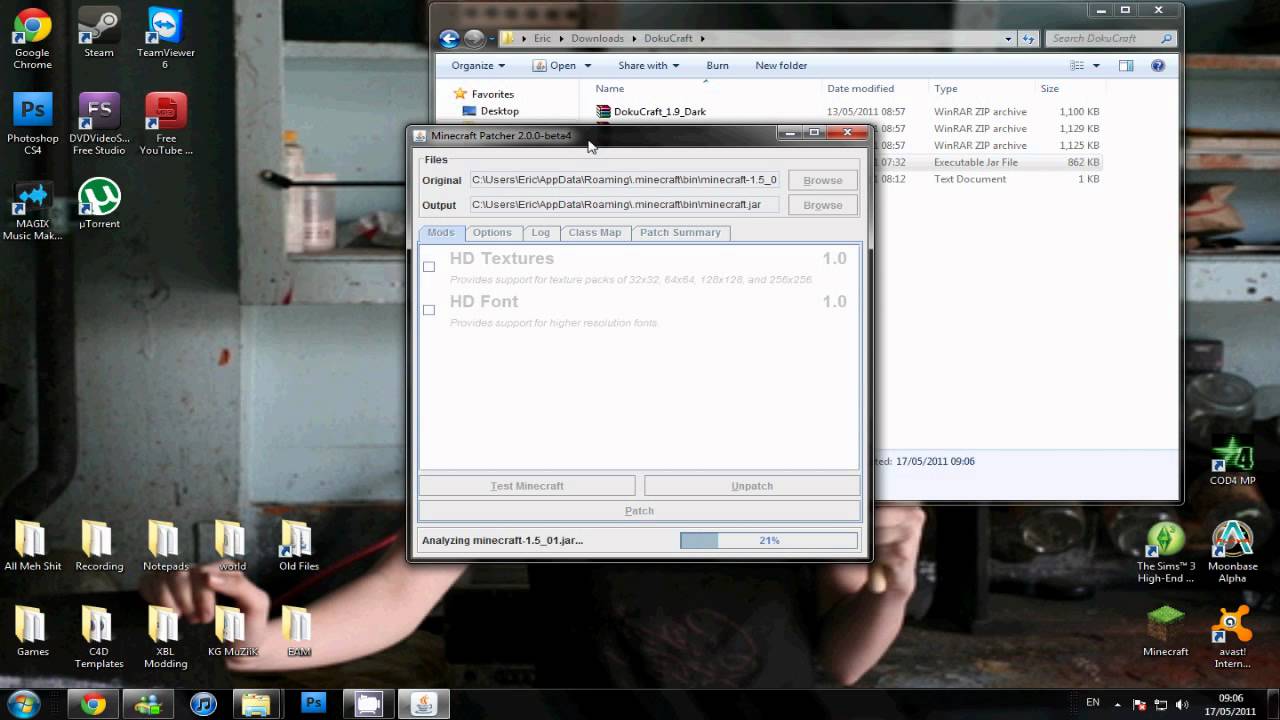Screen dimensions: 1280x720
Task: Select the Notepads folder on desktop
Action: pyautogui.click(x=166, y=546)
